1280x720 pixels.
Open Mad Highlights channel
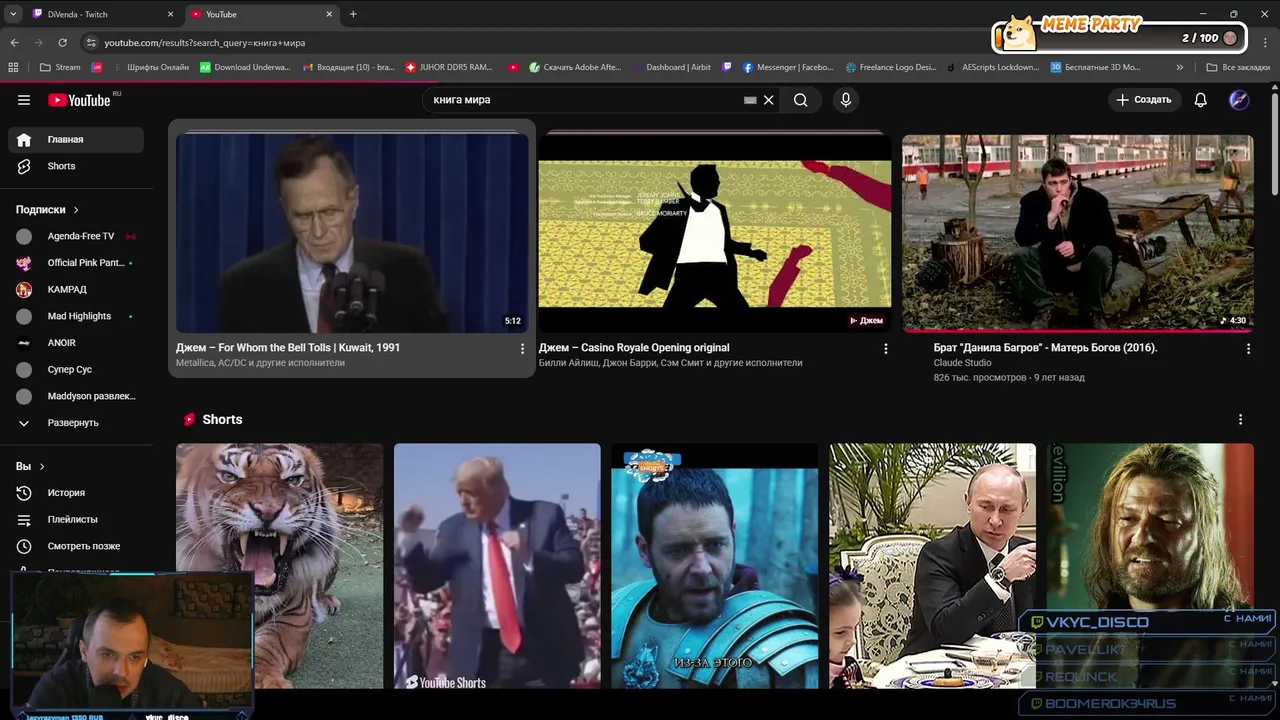point(76,316)
